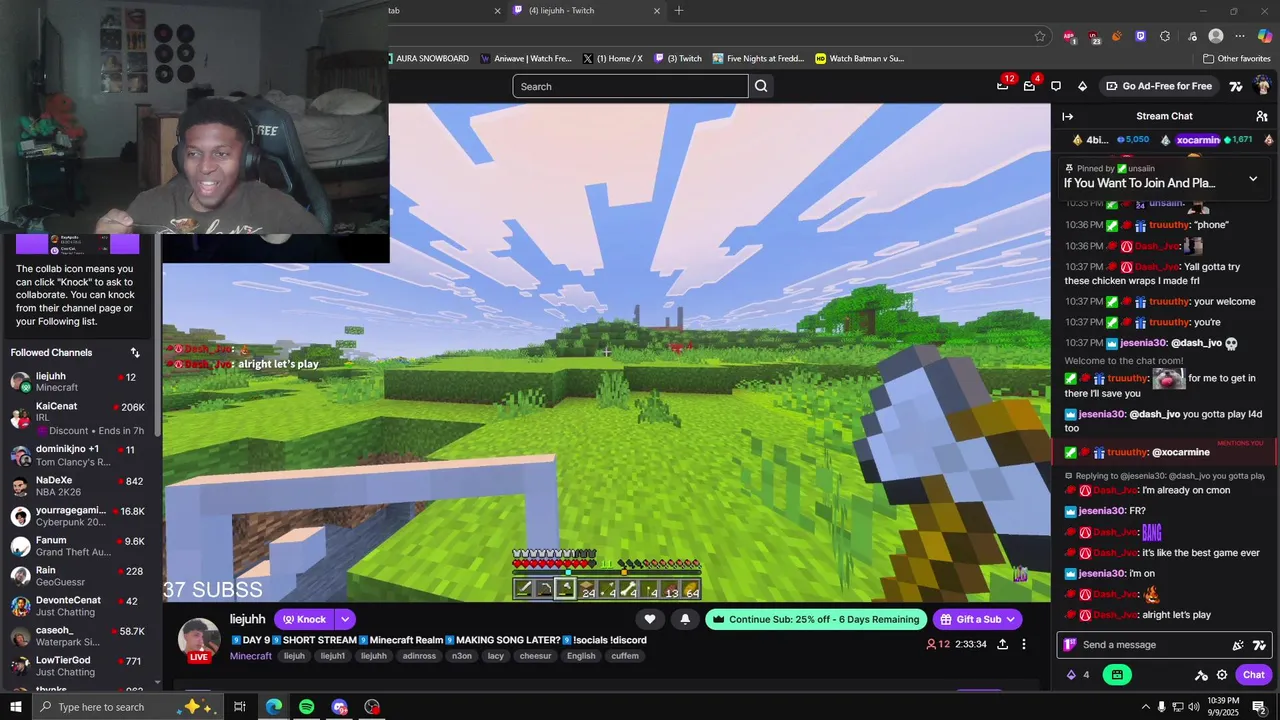1280x720 pixels.
Task: Toggle sort order of Followed Channels
Action: click(x=135, y=353)
